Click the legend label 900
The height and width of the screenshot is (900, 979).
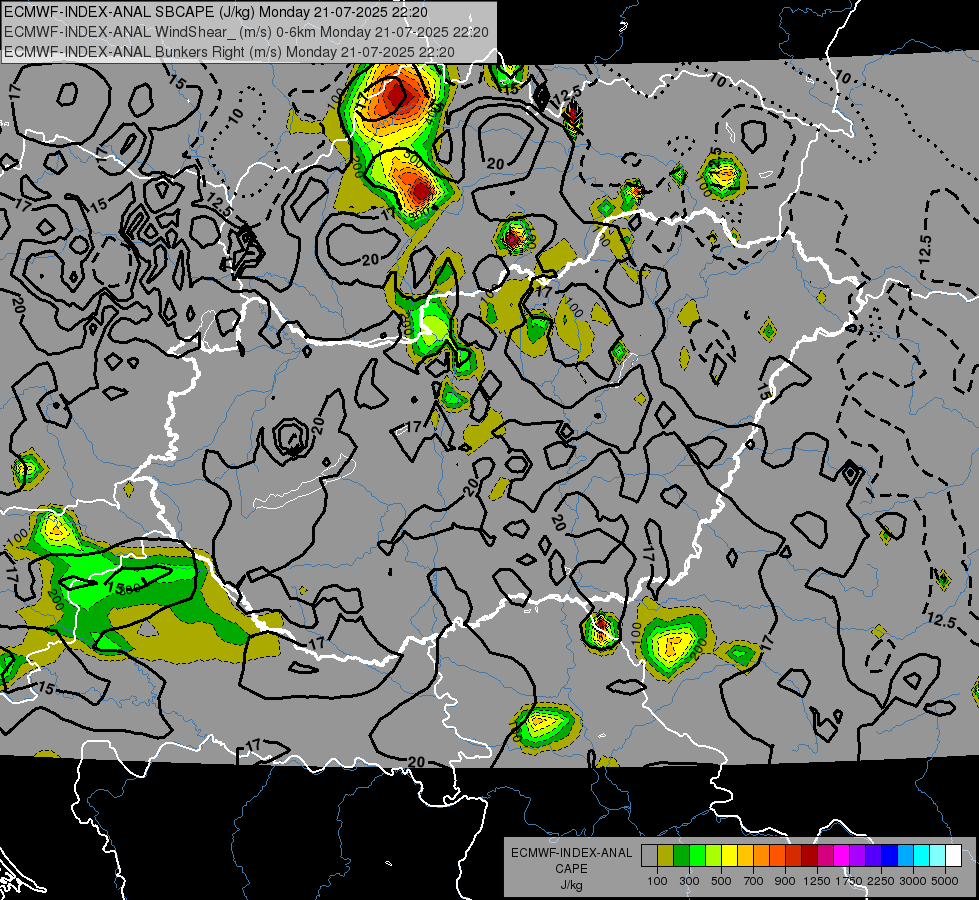(x=785, y=881)
